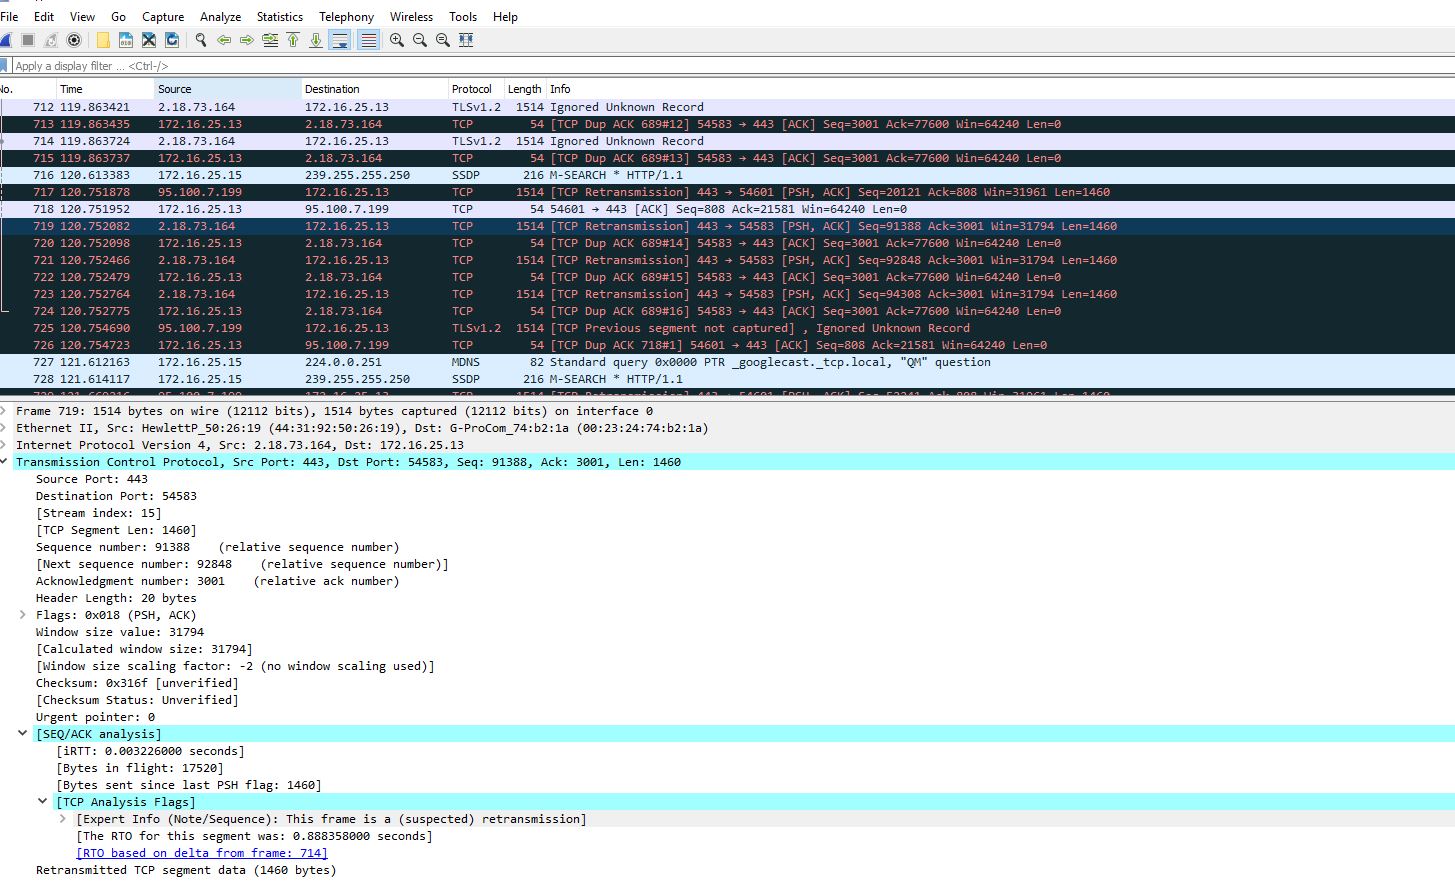Click the open capture file folder icon
The image size is (1455, 894).
pyautogui.click(x=103, y=40)
